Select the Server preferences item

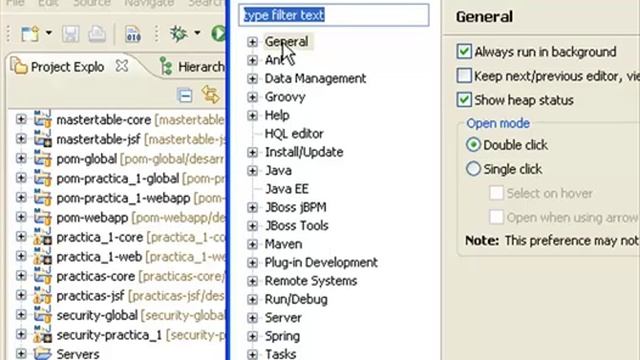283,318
